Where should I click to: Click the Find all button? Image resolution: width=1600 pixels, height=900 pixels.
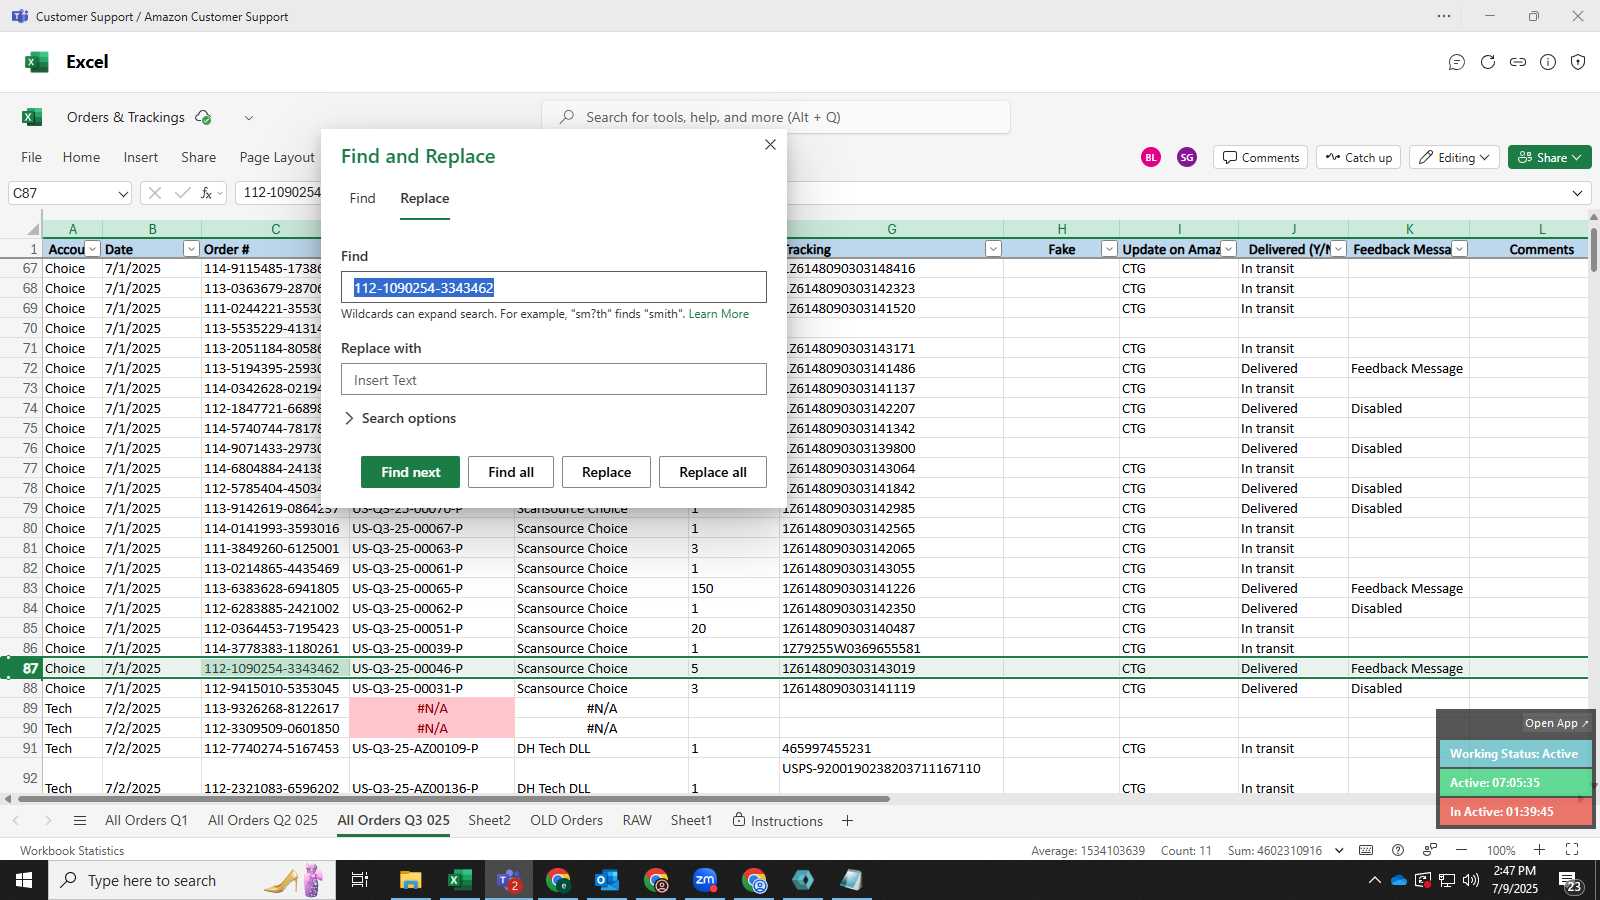coord(511,472)
